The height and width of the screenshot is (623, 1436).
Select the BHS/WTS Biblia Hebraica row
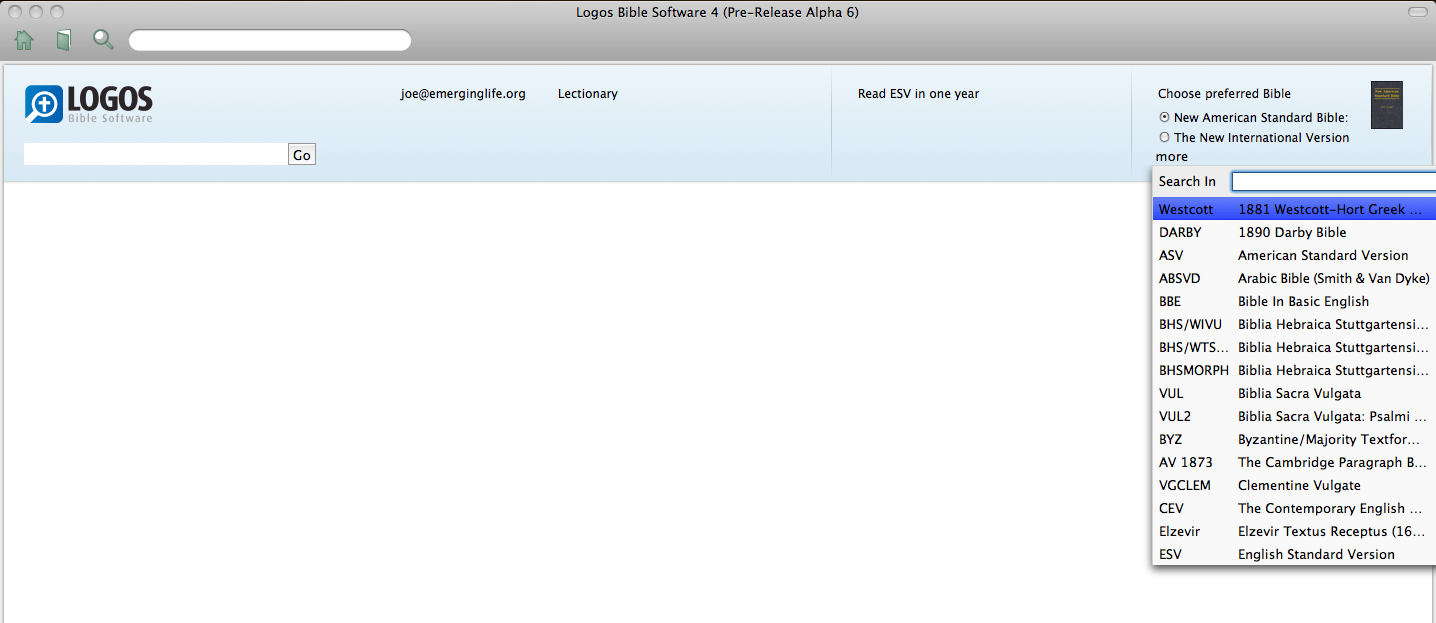[x=1294, y=347]
